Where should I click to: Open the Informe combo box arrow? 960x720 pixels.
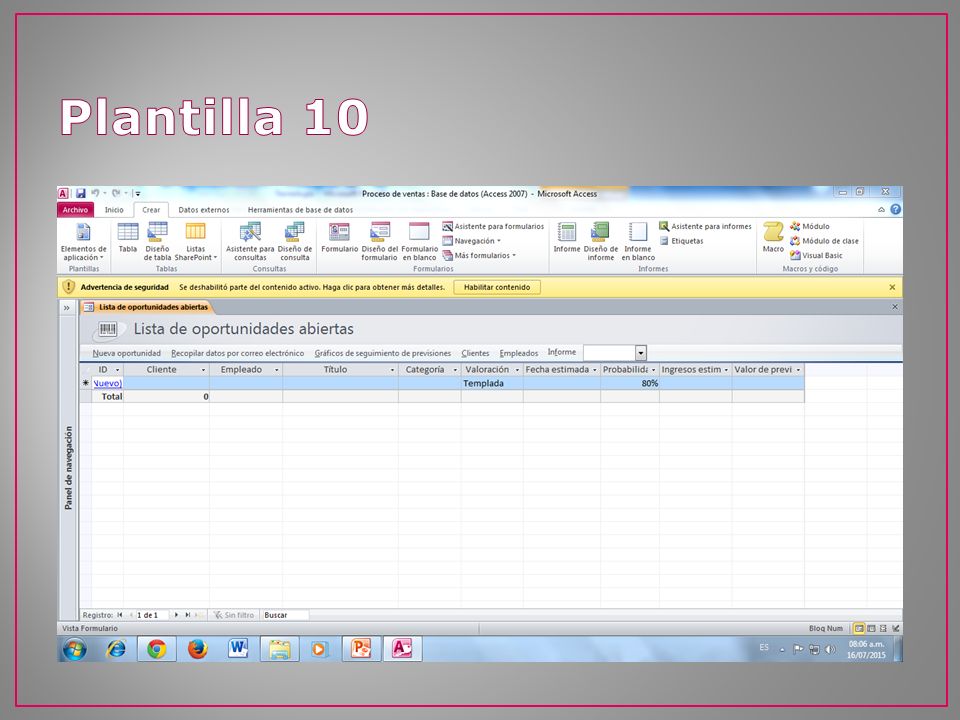[x=640, y=353]
